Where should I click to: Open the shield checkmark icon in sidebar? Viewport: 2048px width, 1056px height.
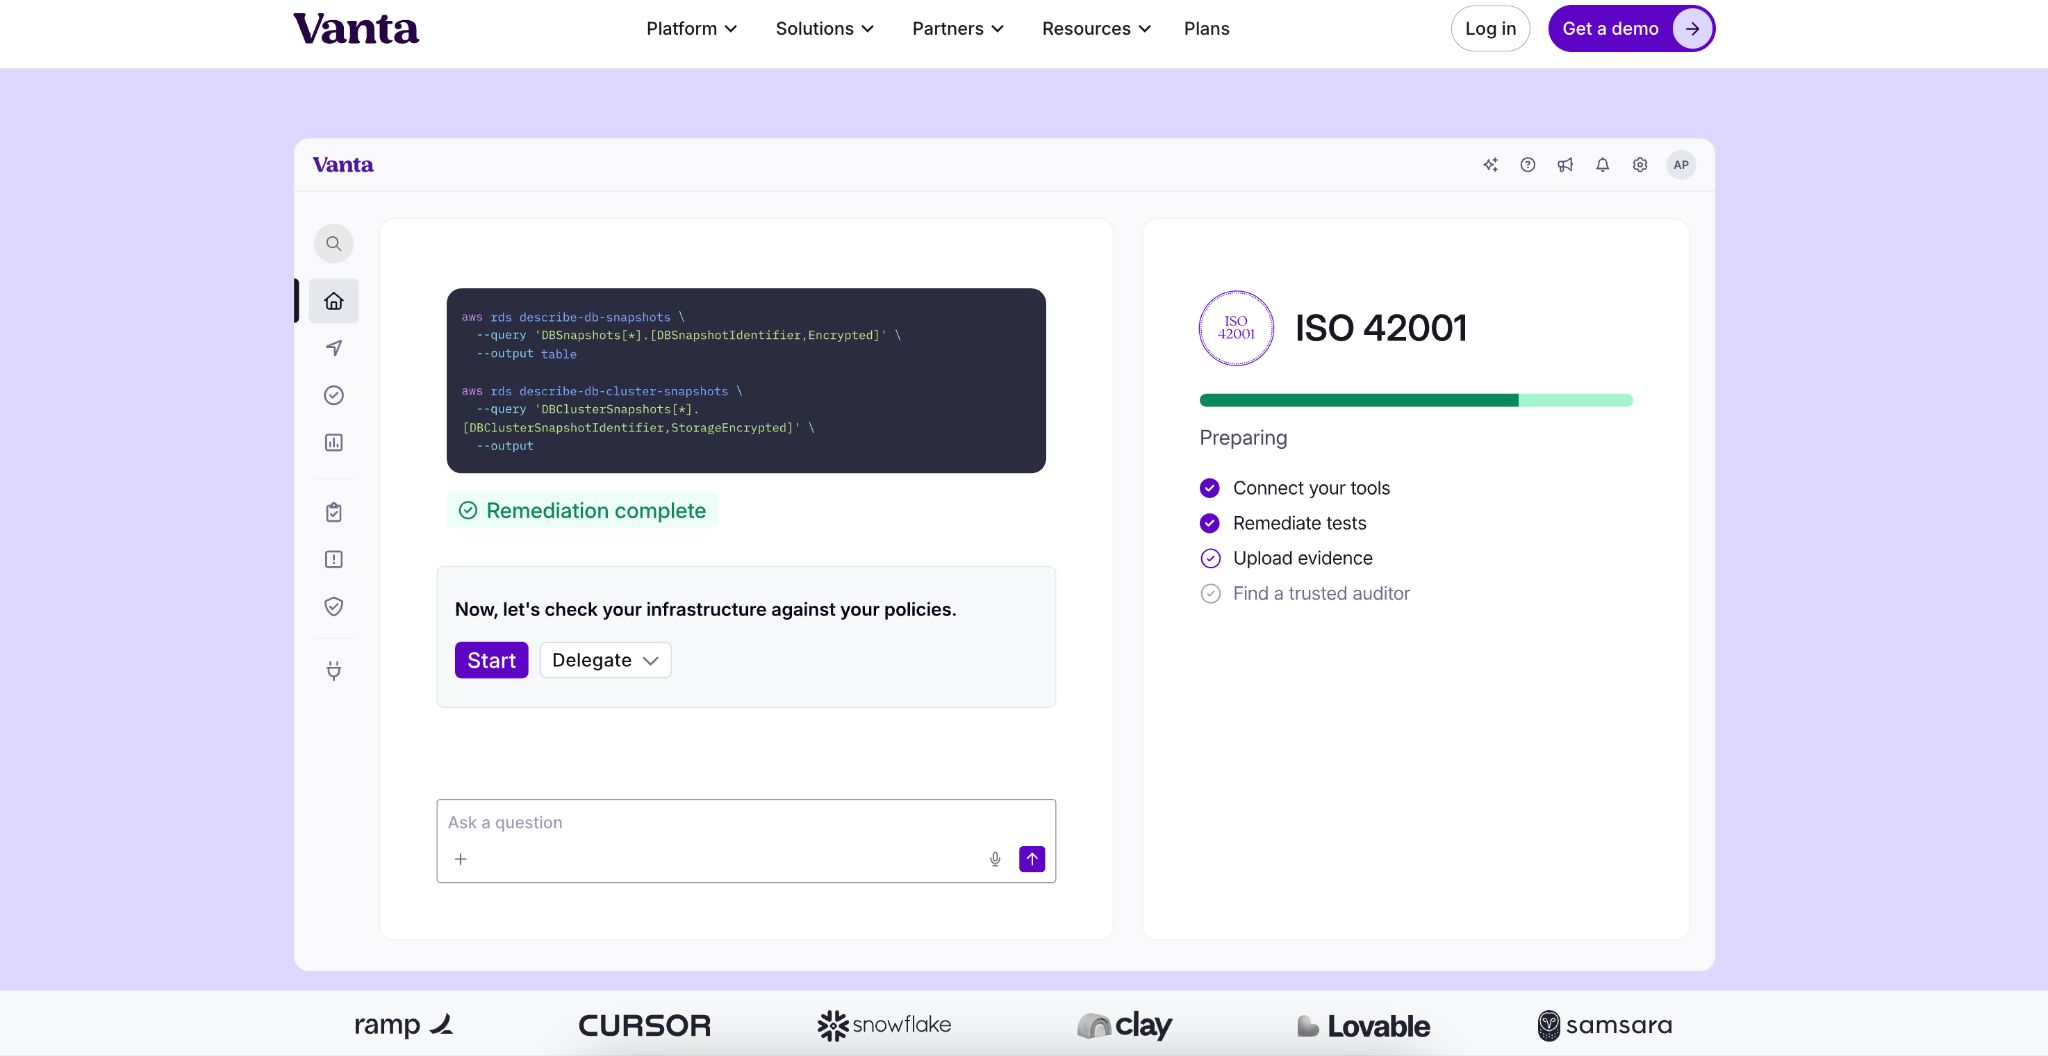coord(334,606)
